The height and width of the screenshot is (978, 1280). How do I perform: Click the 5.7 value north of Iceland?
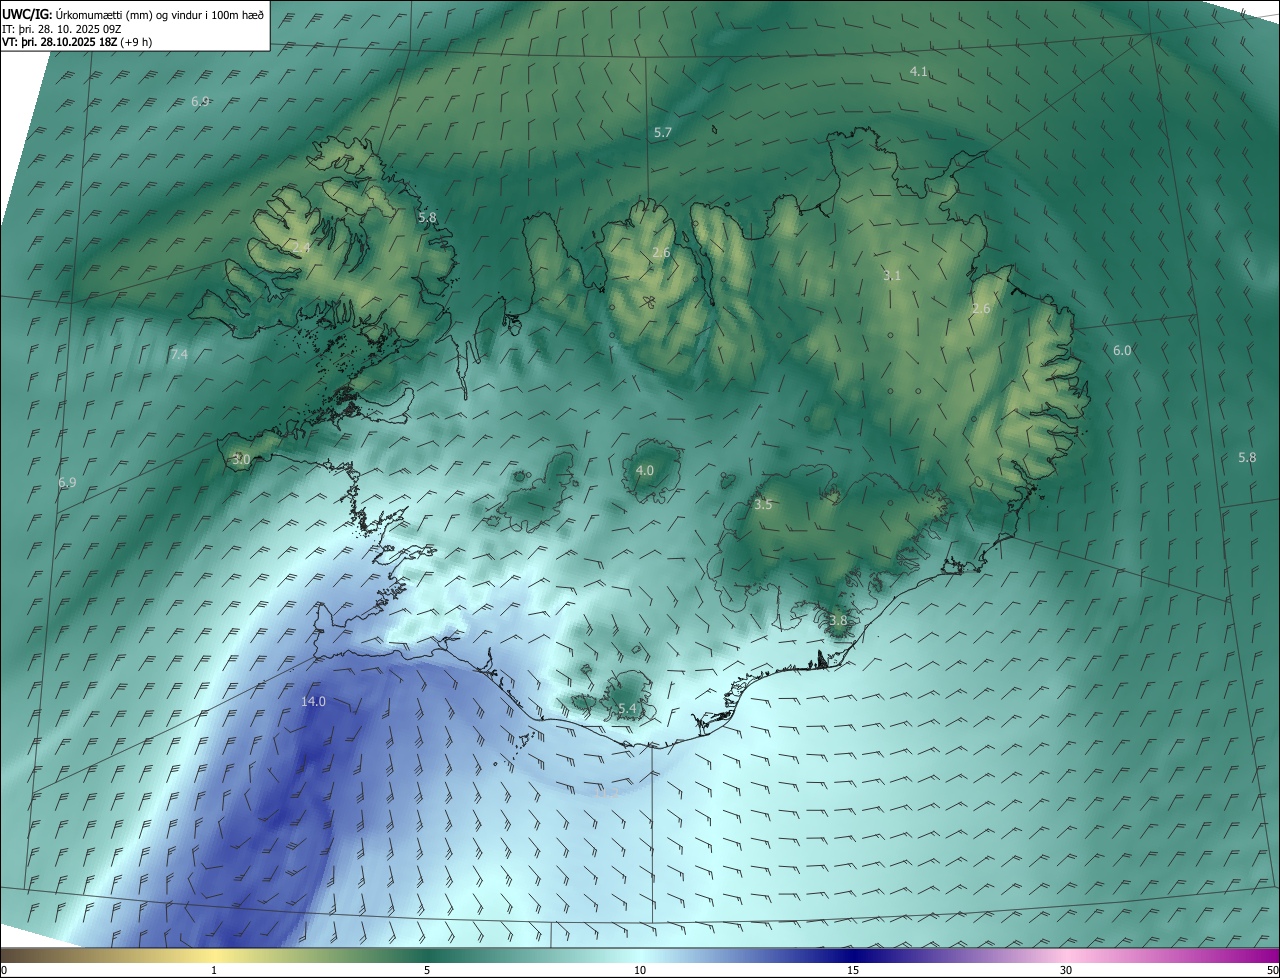tap(663, 133)
